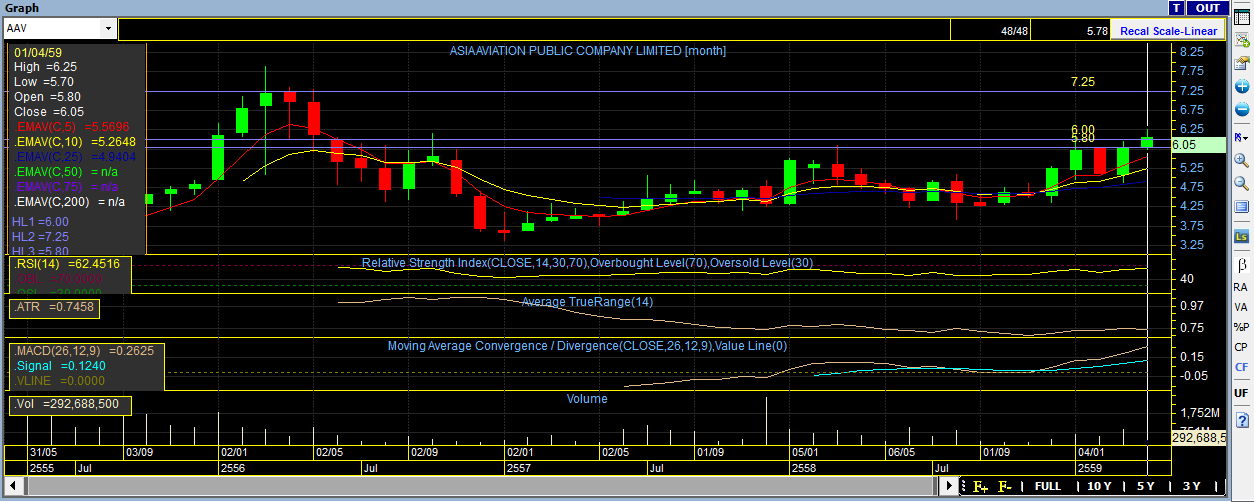Click the Vol =292,688,500 label
The width and height of the screenshot is (1254, 502).
tap(68, 404)
